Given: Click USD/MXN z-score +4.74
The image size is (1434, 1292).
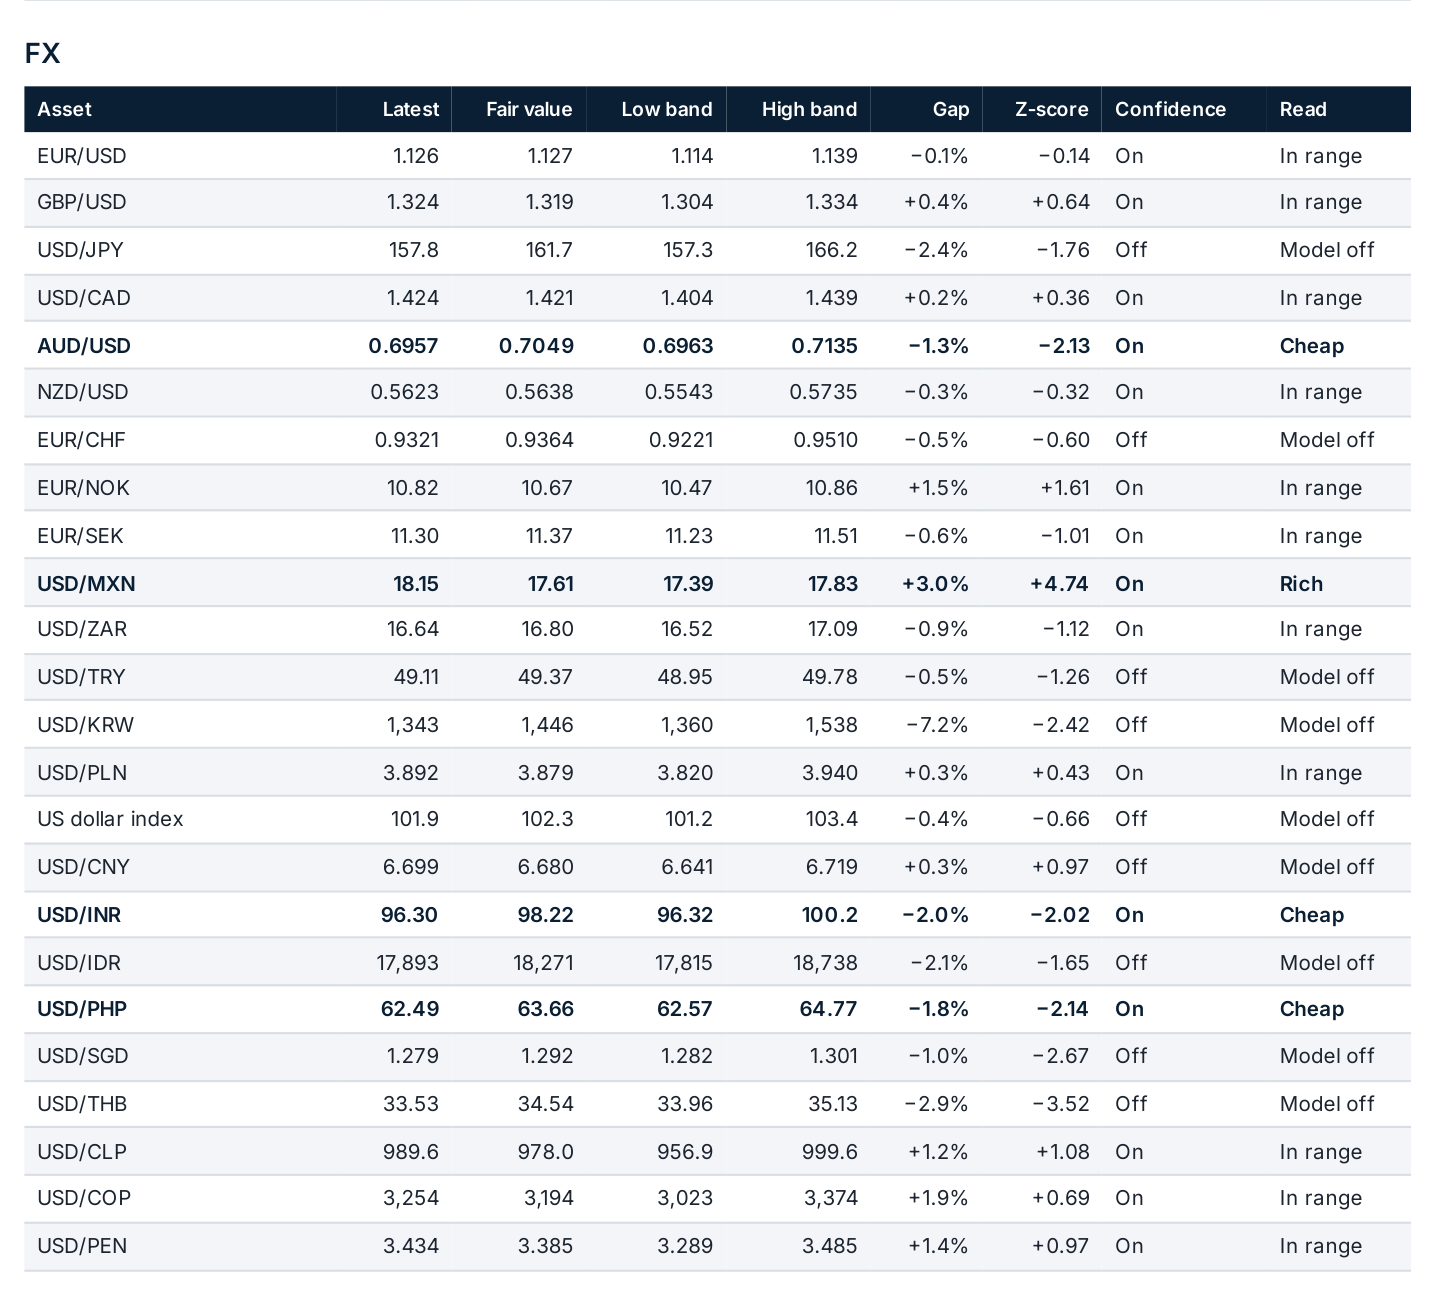Looking at the screenshot, I should pos(1059,584).
